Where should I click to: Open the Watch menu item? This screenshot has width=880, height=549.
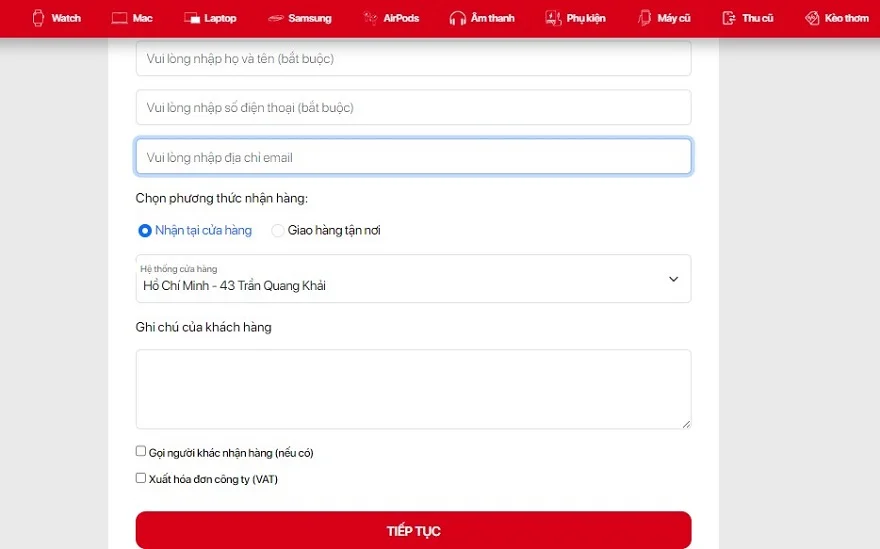coord(66,18)
